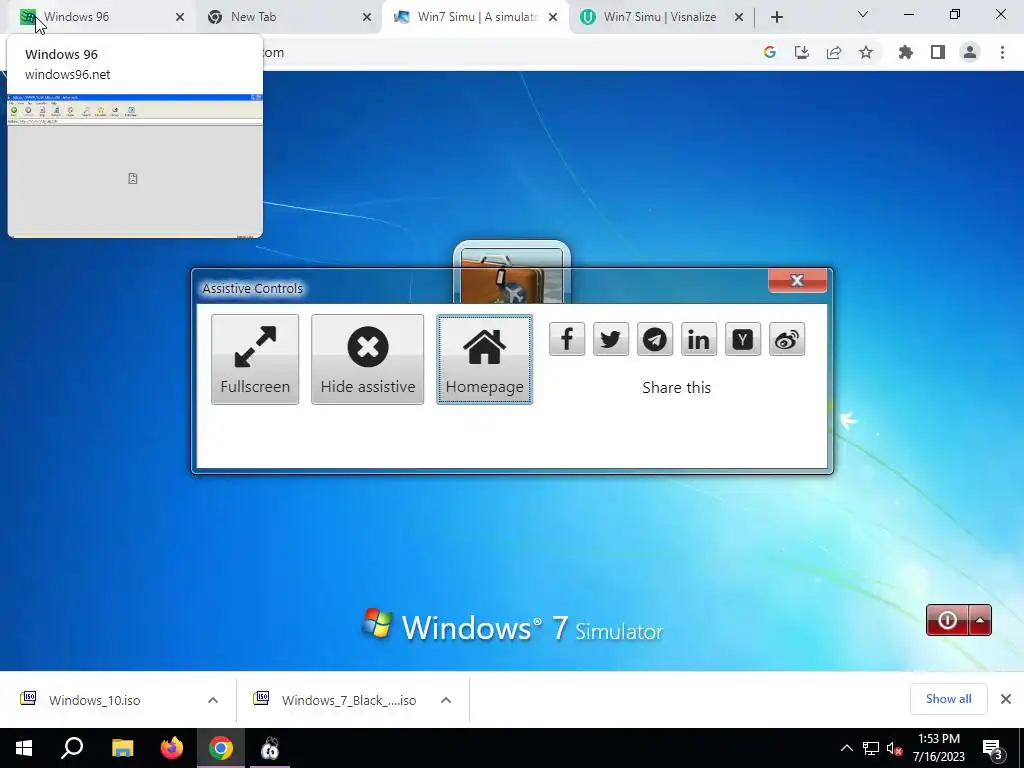
Task: Click Show all downloads
Action: (949, 699)
